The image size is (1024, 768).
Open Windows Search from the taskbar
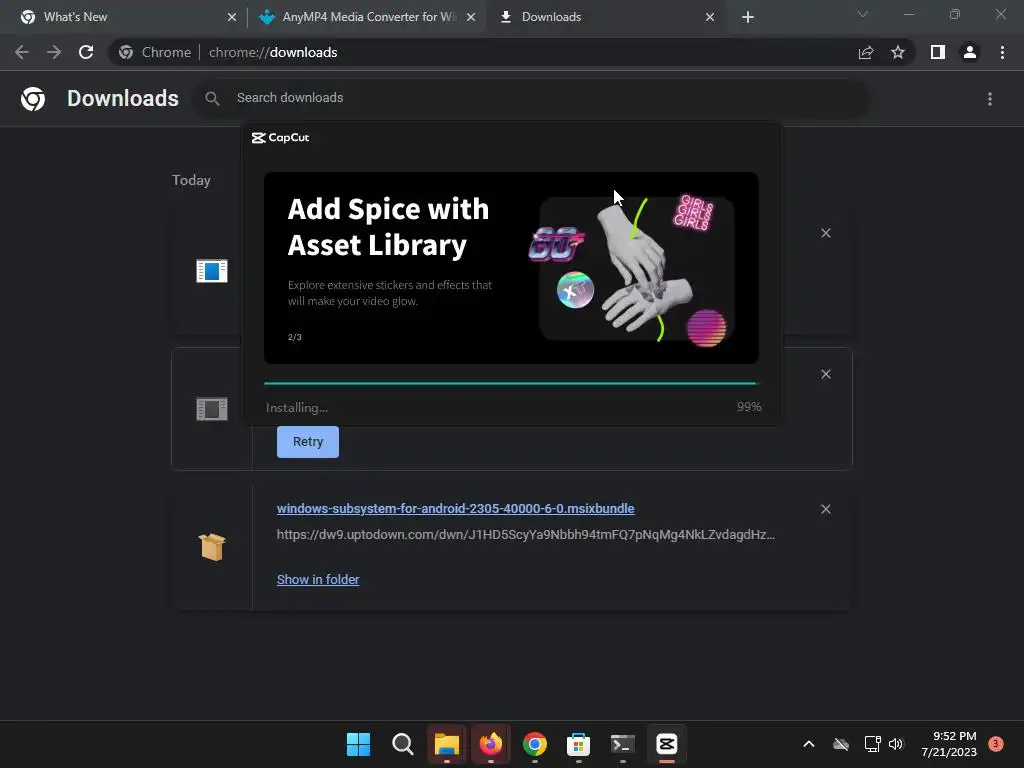tap(402, 744)
